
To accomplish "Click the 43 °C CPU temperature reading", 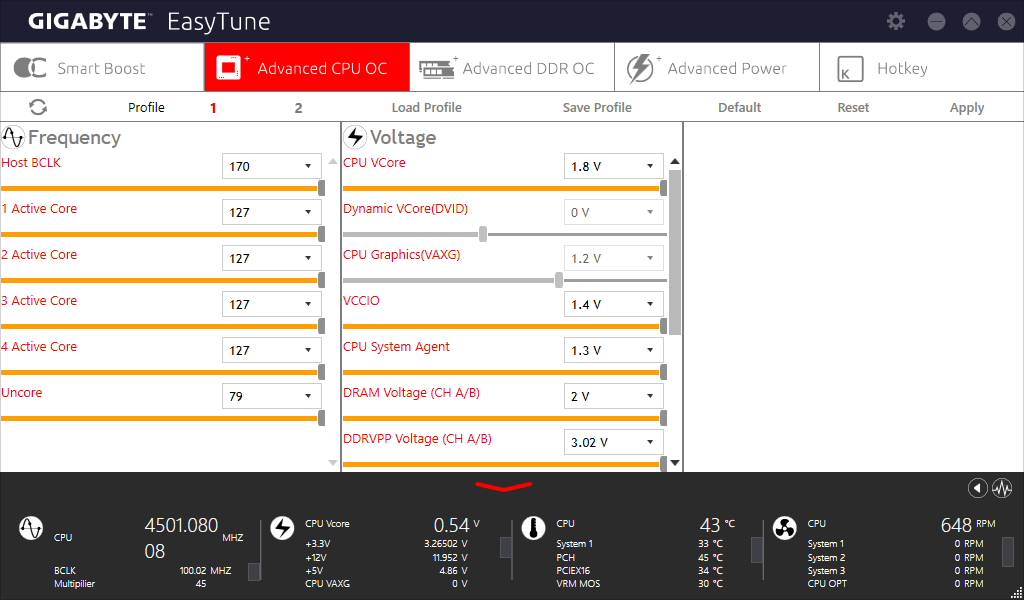I will tap(717, 524).
